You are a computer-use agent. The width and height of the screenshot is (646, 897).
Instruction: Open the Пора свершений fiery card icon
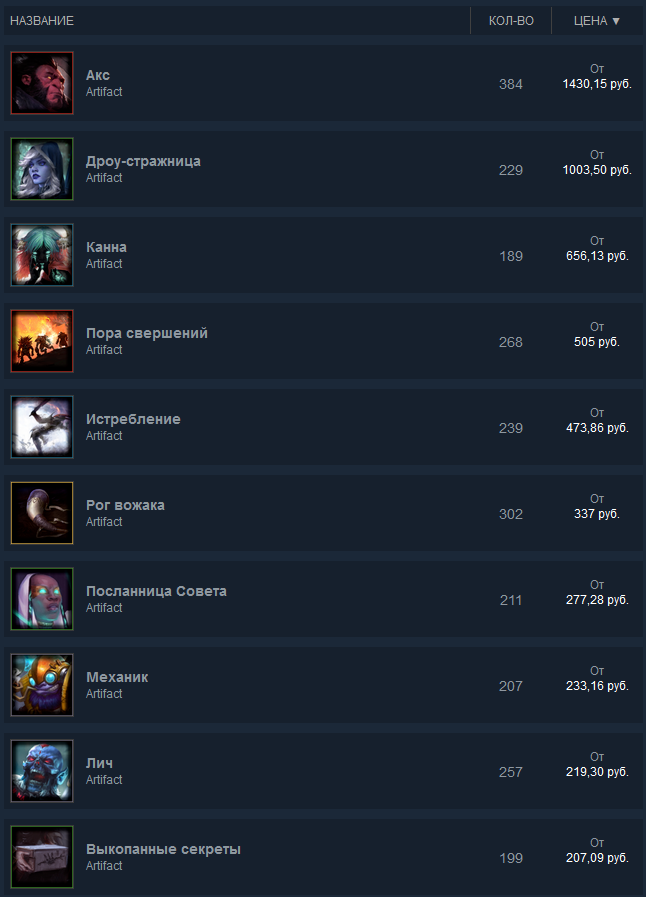42,341
